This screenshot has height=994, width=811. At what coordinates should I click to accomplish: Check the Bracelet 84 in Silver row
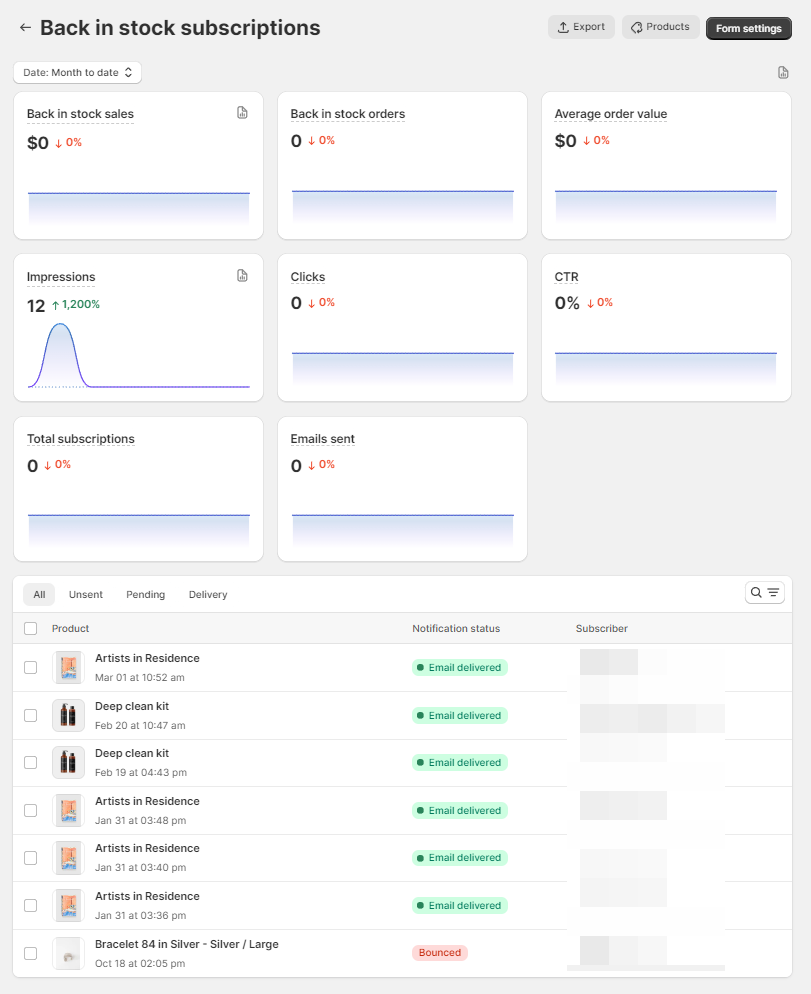click(x=30, y=953)
